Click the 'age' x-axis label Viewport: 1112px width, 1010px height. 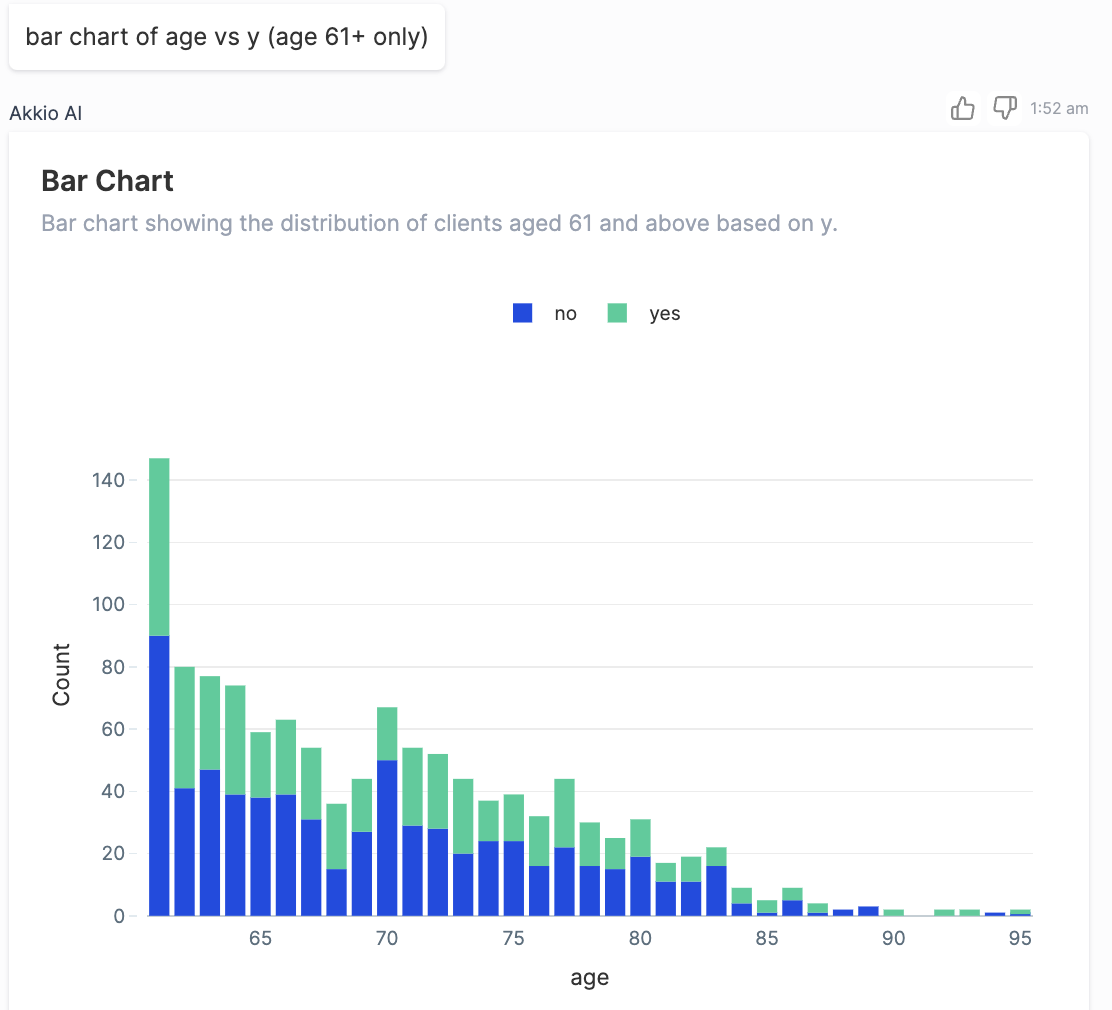(589, 977)
